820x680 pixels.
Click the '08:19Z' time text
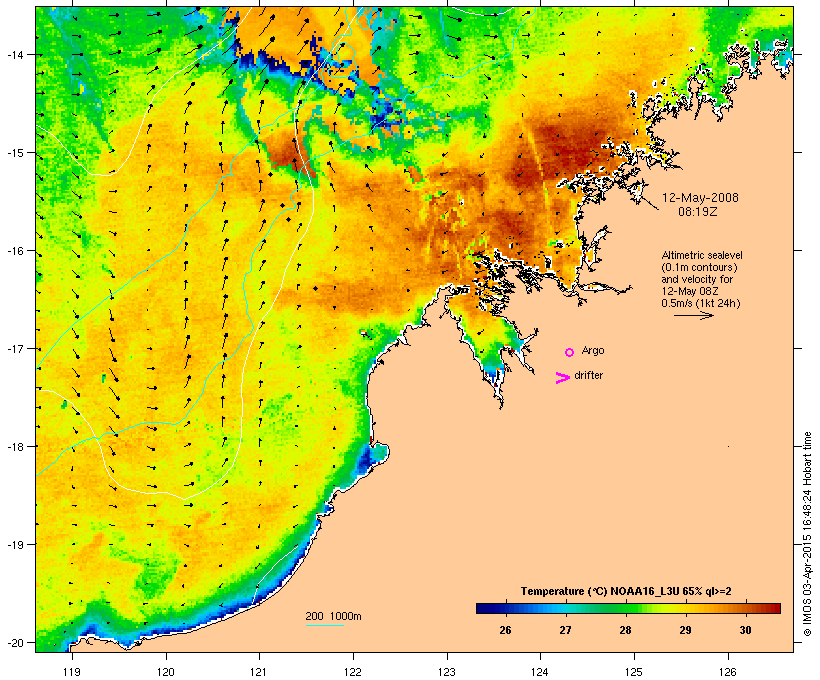698,212
